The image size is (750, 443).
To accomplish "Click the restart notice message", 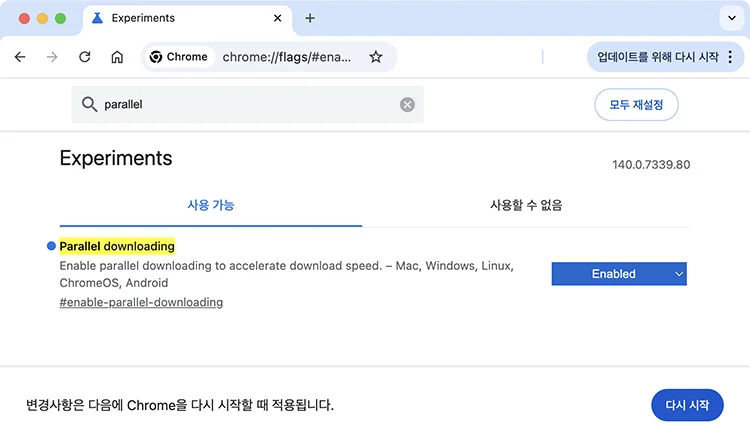I will (180, 405).
